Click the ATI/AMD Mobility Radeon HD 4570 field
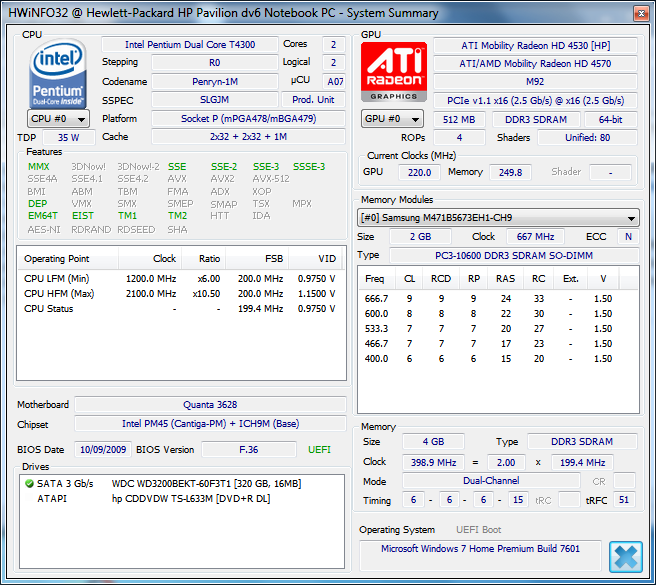 536,64
